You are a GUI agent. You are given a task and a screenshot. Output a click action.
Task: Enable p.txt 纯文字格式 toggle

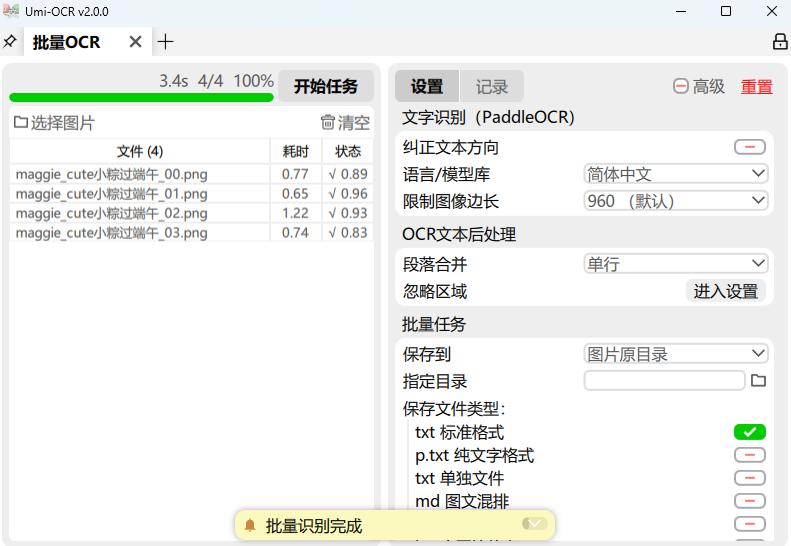tap(750, 455)
